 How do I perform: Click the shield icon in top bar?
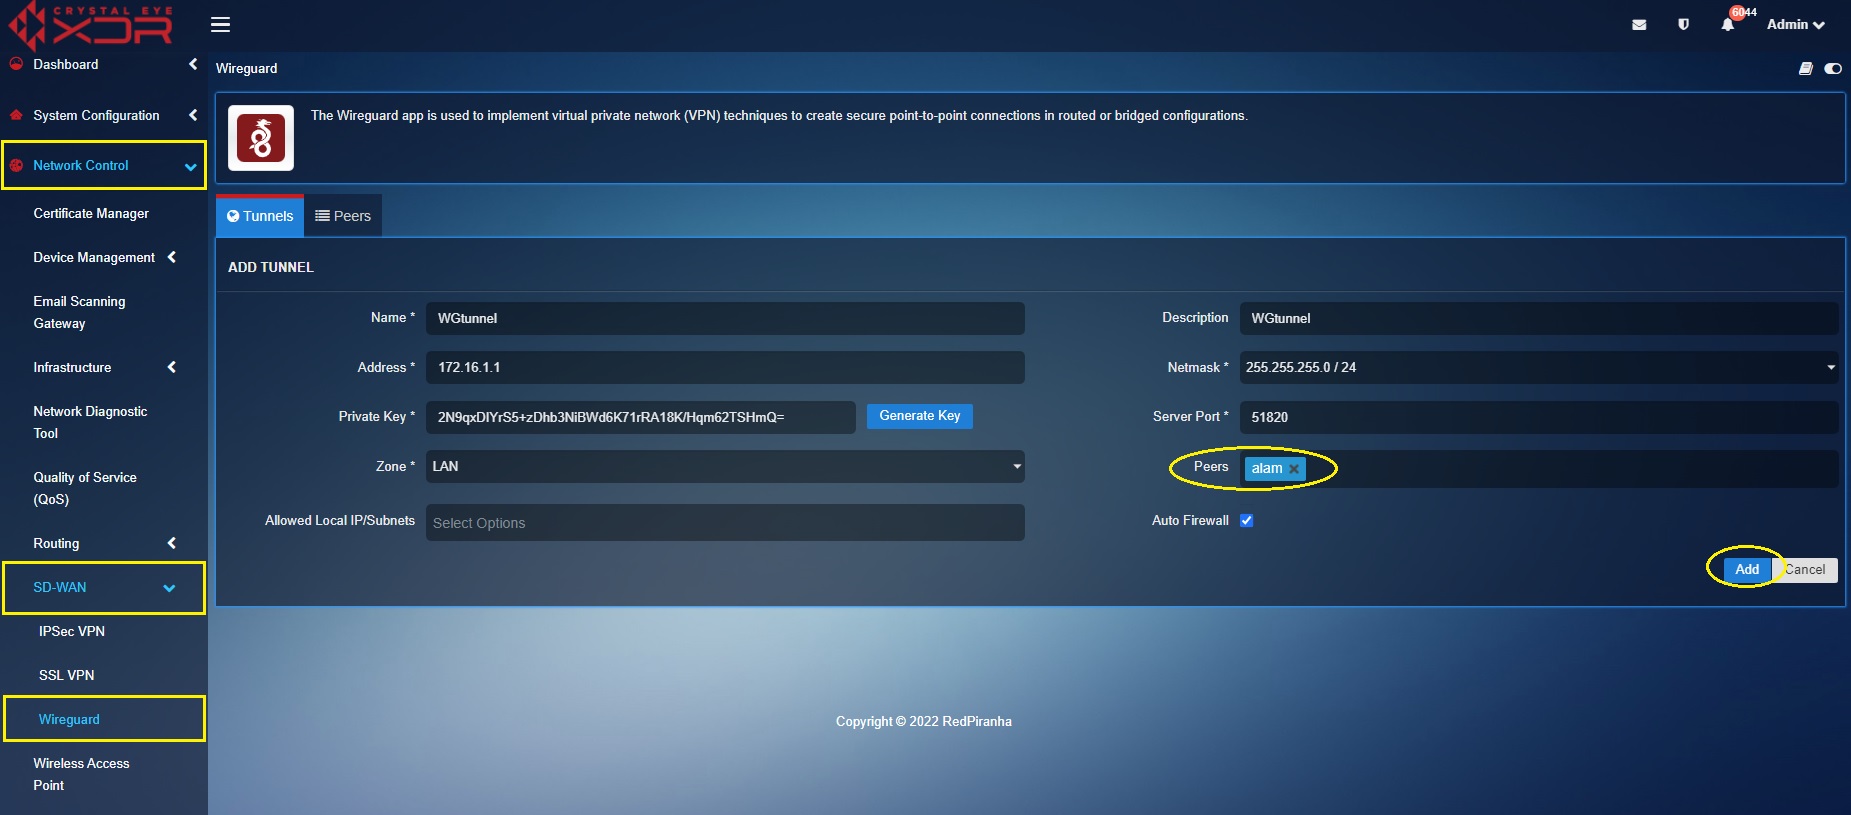pyautogui.click(x=1684, y=25)
